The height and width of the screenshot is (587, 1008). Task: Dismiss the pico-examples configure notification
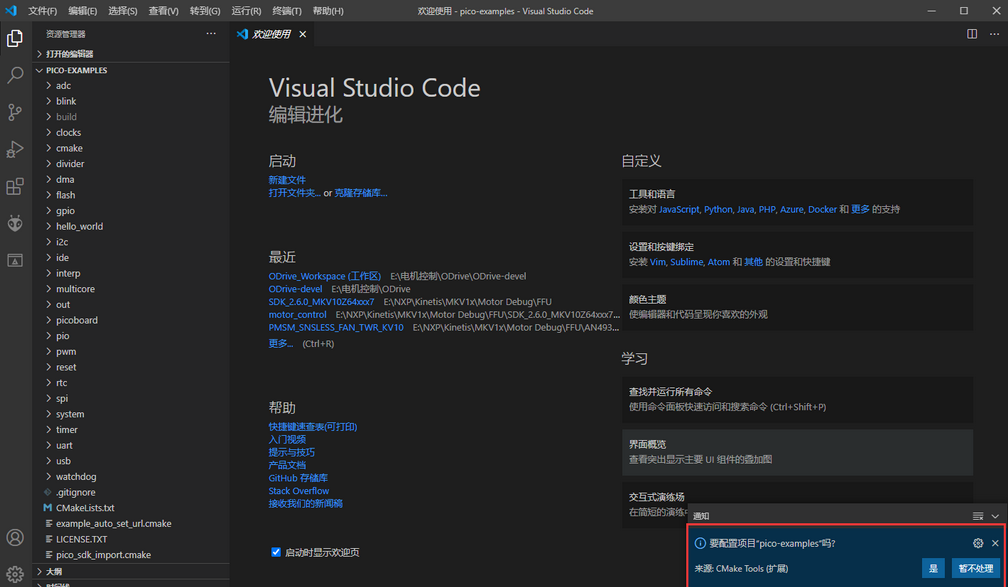pyautogui.click(x=995, y=543)
